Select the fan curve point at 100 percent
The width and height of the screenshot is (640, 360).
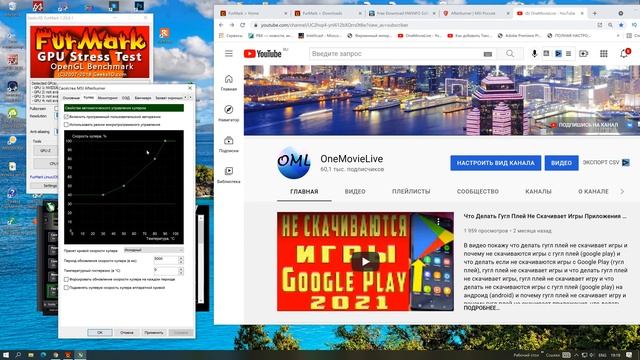(x=165, y=141)
